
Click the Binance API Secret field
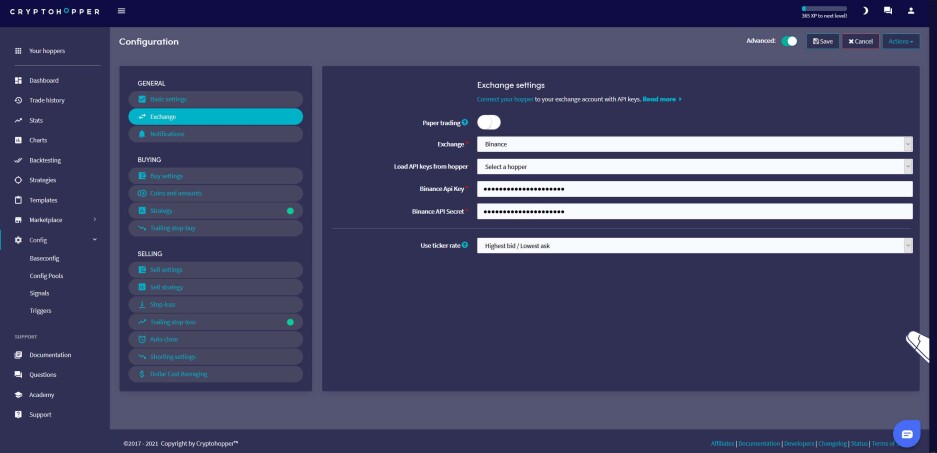pos(695,212)
